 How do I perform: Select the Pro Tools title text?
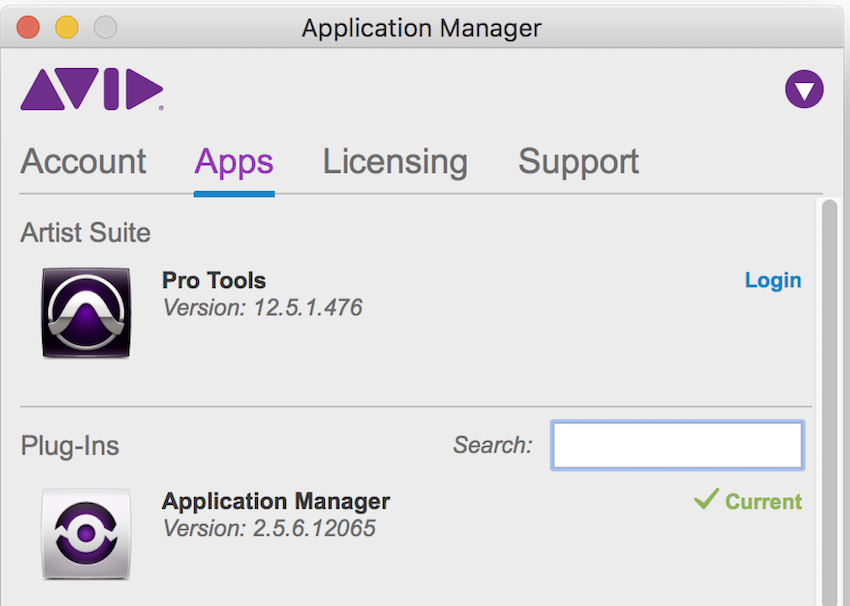[x=214, y=280]
